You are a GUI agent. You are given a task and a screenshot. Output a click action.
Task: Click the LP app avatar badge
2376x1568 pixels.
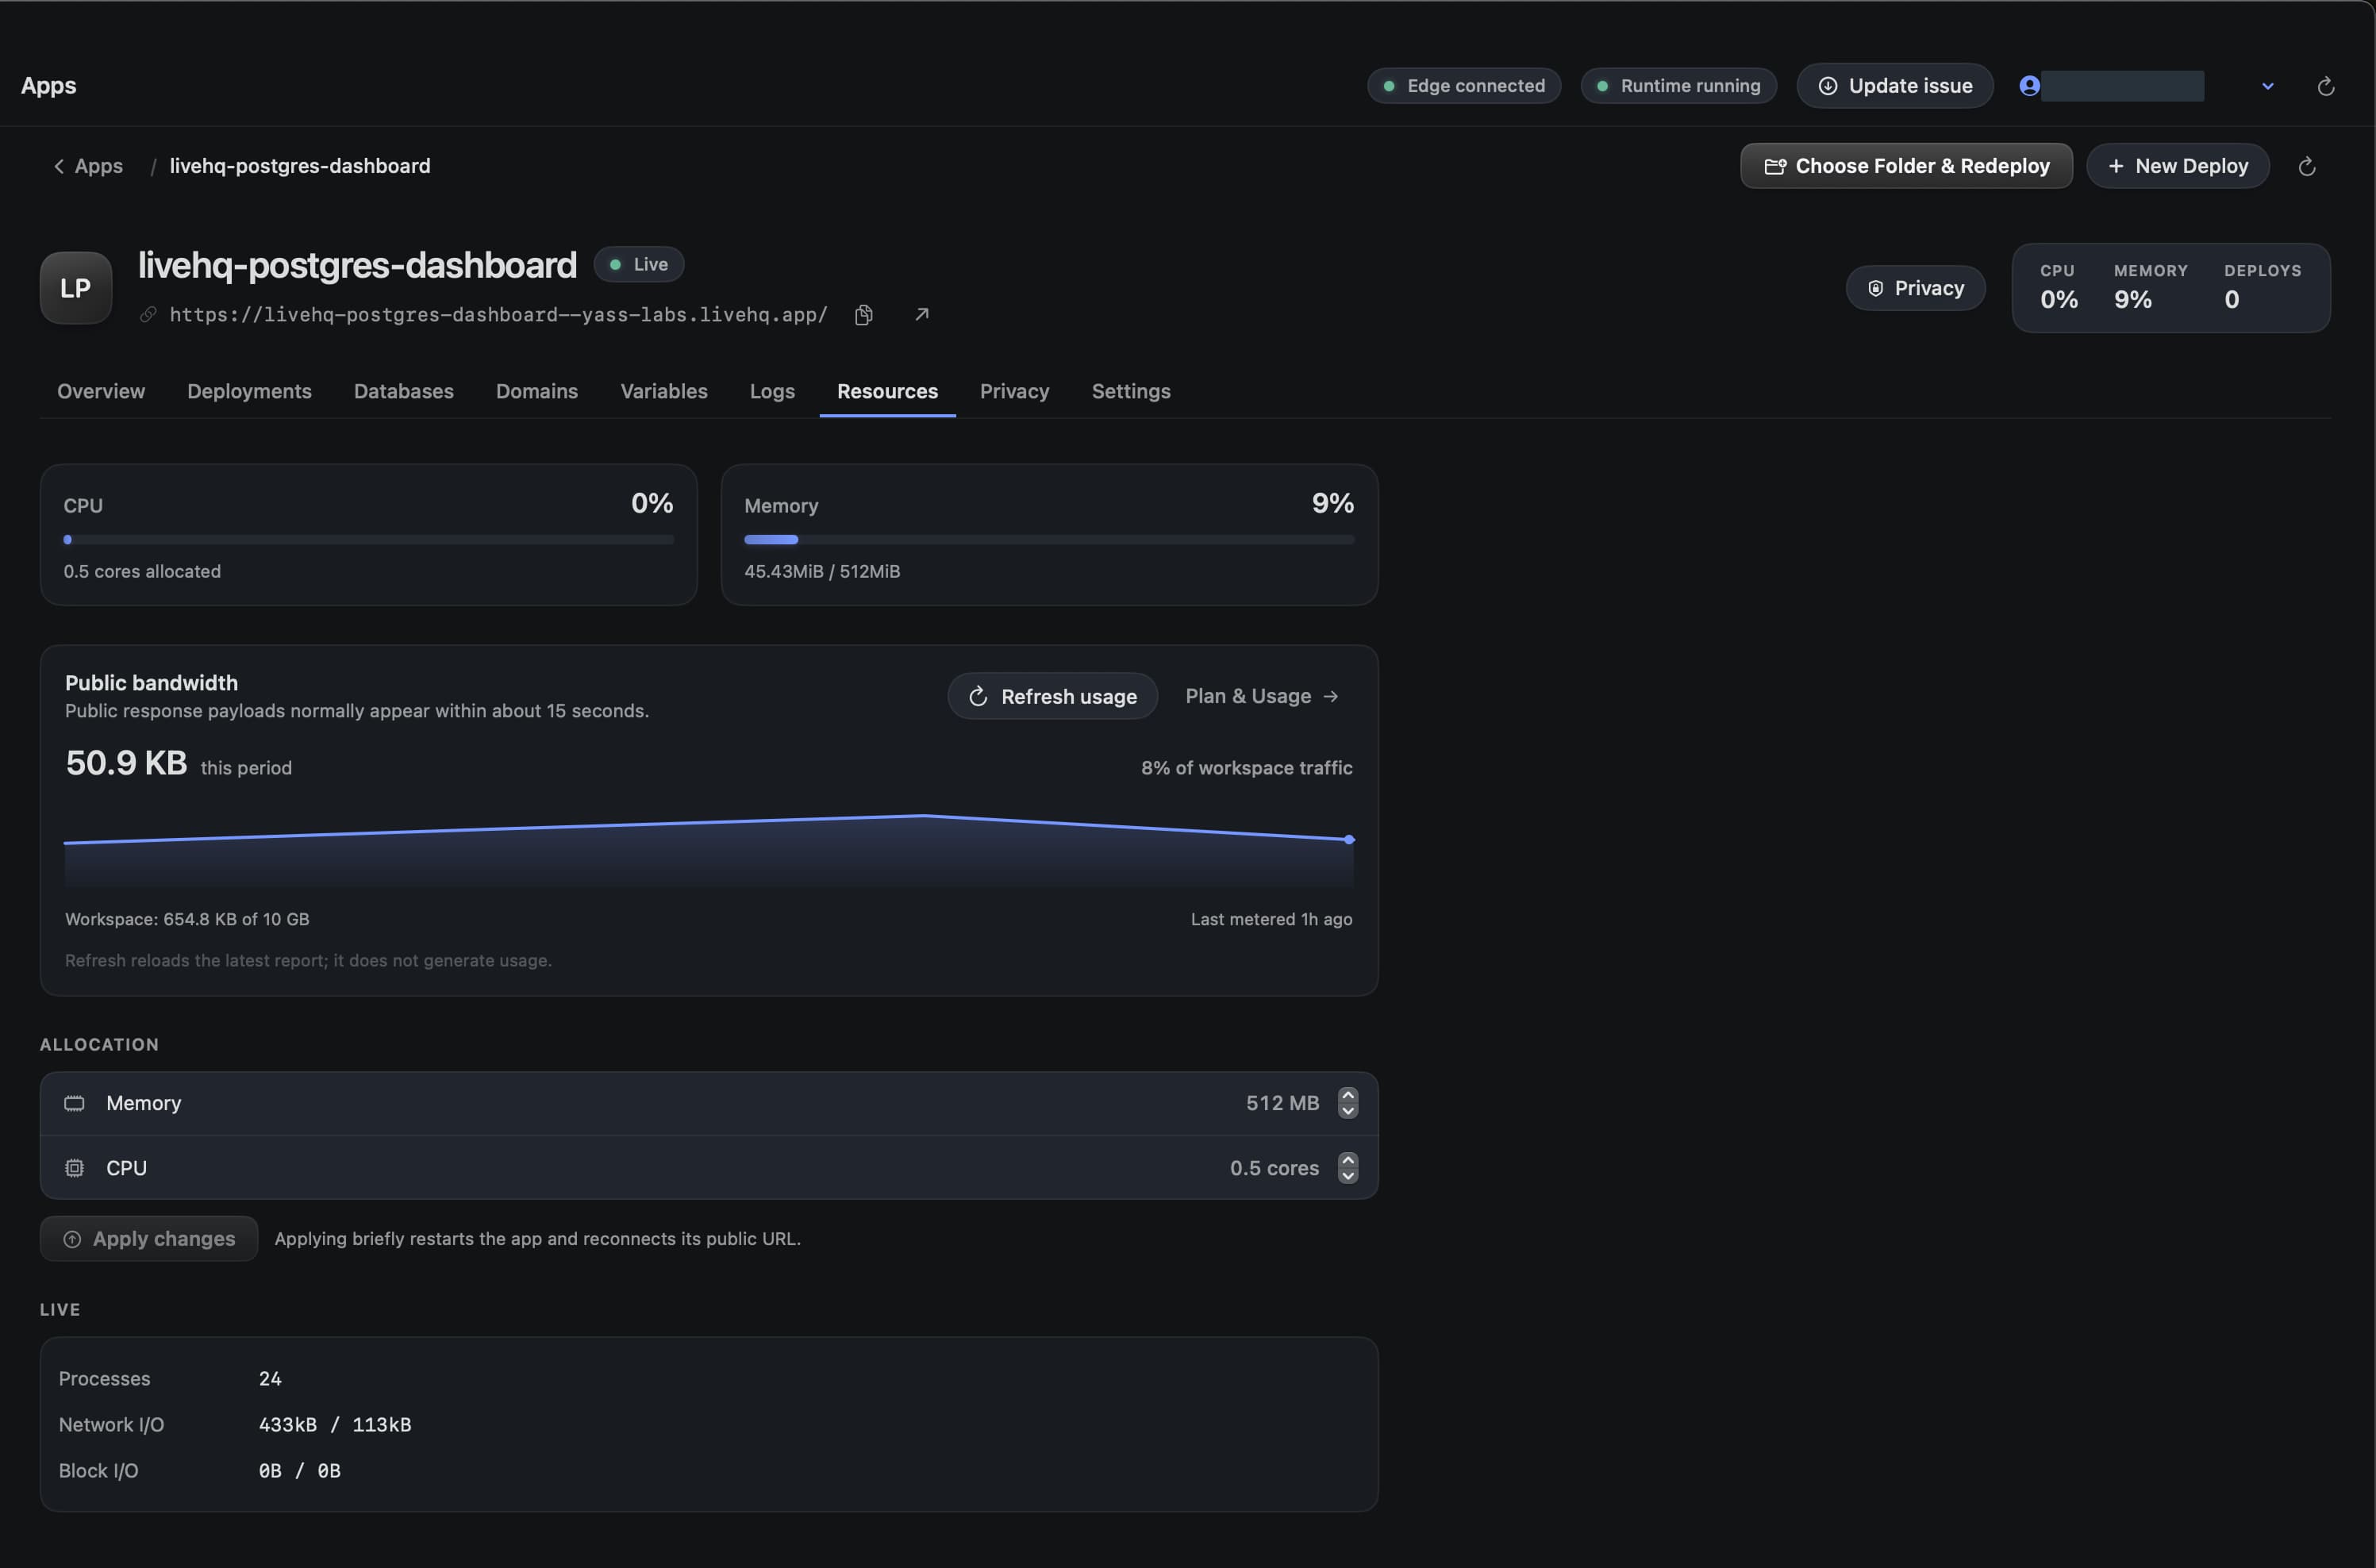click(x=76, y=288)
